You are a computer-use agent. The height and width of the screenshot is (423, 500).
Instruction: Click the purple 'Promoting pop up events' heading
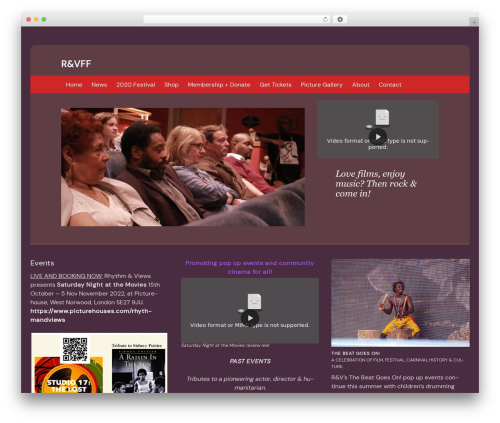coord(250,267)
